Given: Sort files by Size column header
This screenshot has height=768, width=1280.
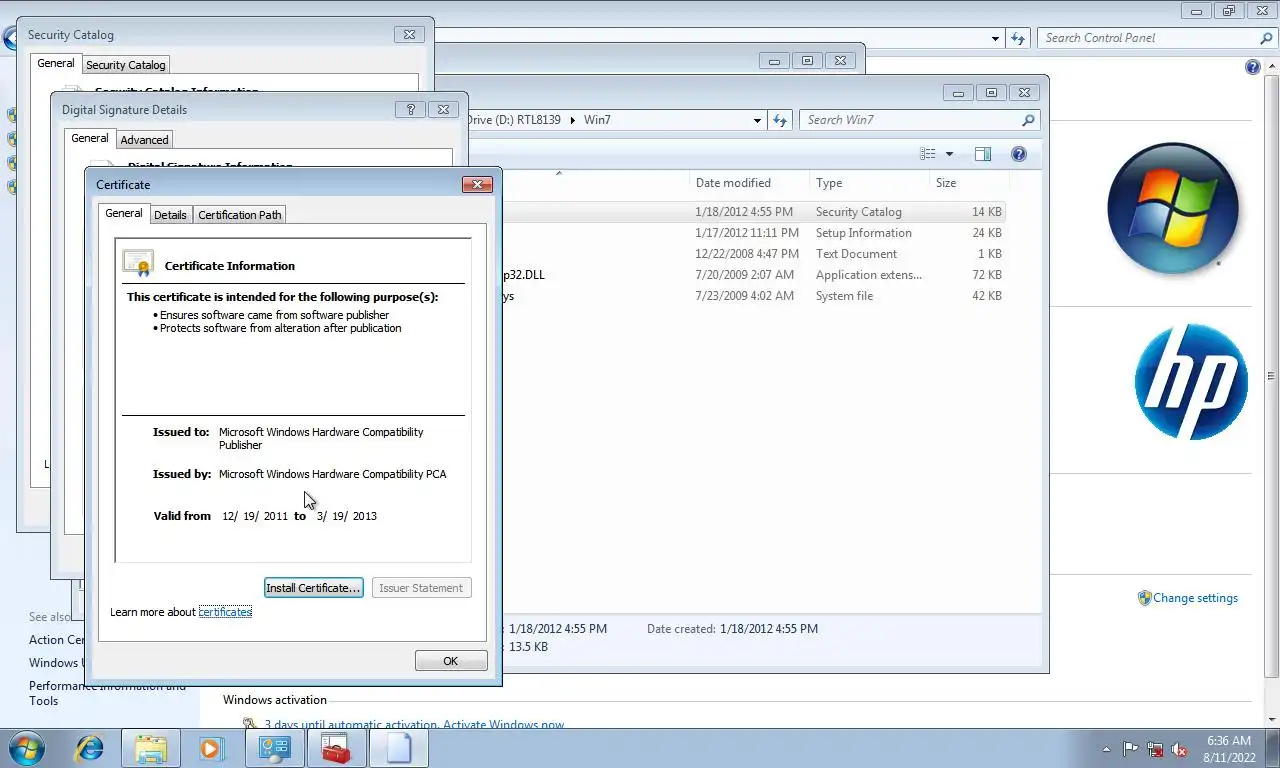Looking at the screenshot, I should (968, 183).
